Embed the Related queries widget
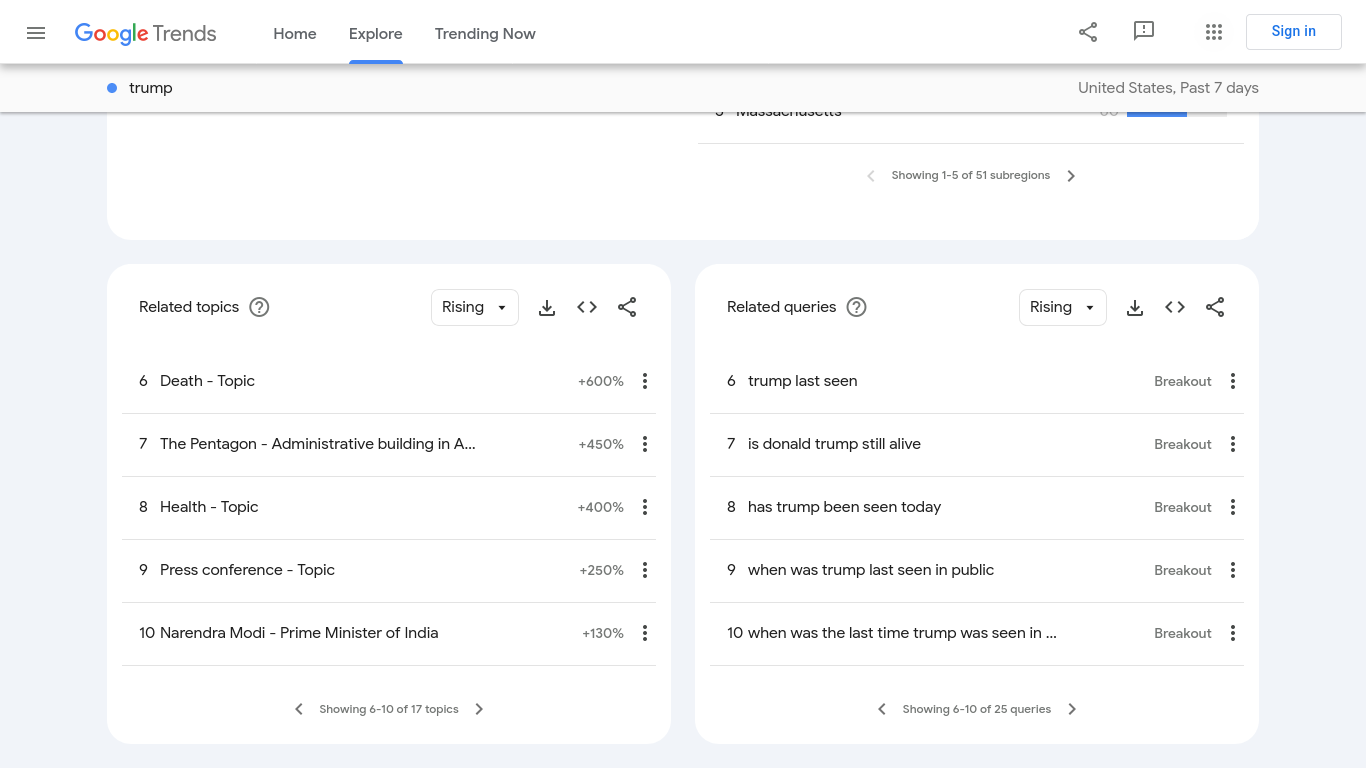The width and height of the screenshot is (1366, 768). click(x=1175, y=307)
